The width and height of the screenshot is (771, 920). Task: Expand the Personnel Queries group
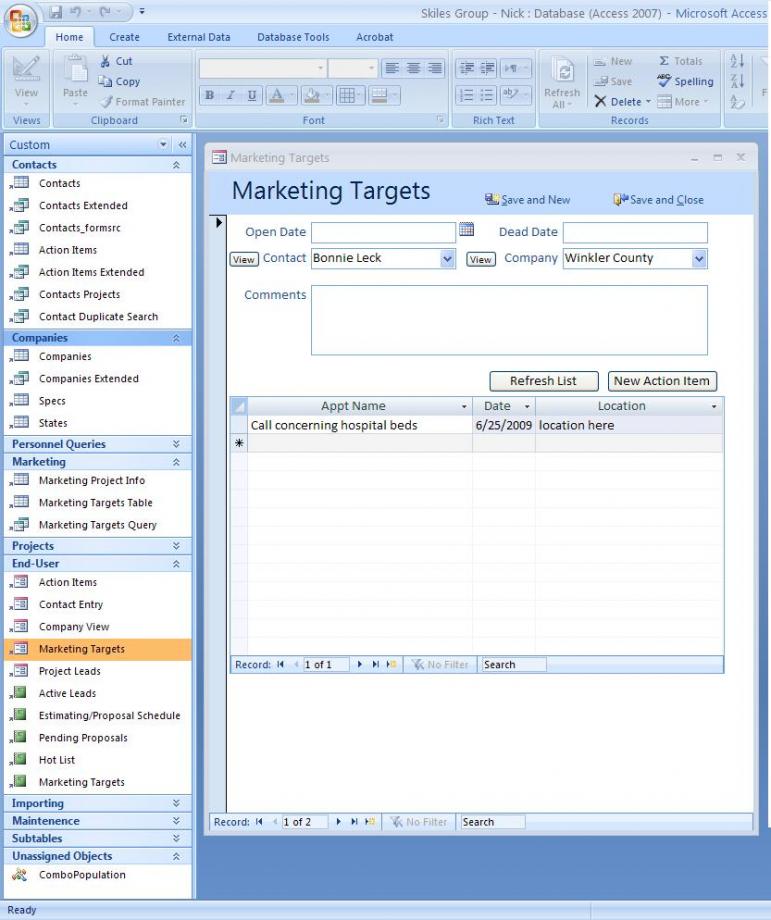coord(176,444)
